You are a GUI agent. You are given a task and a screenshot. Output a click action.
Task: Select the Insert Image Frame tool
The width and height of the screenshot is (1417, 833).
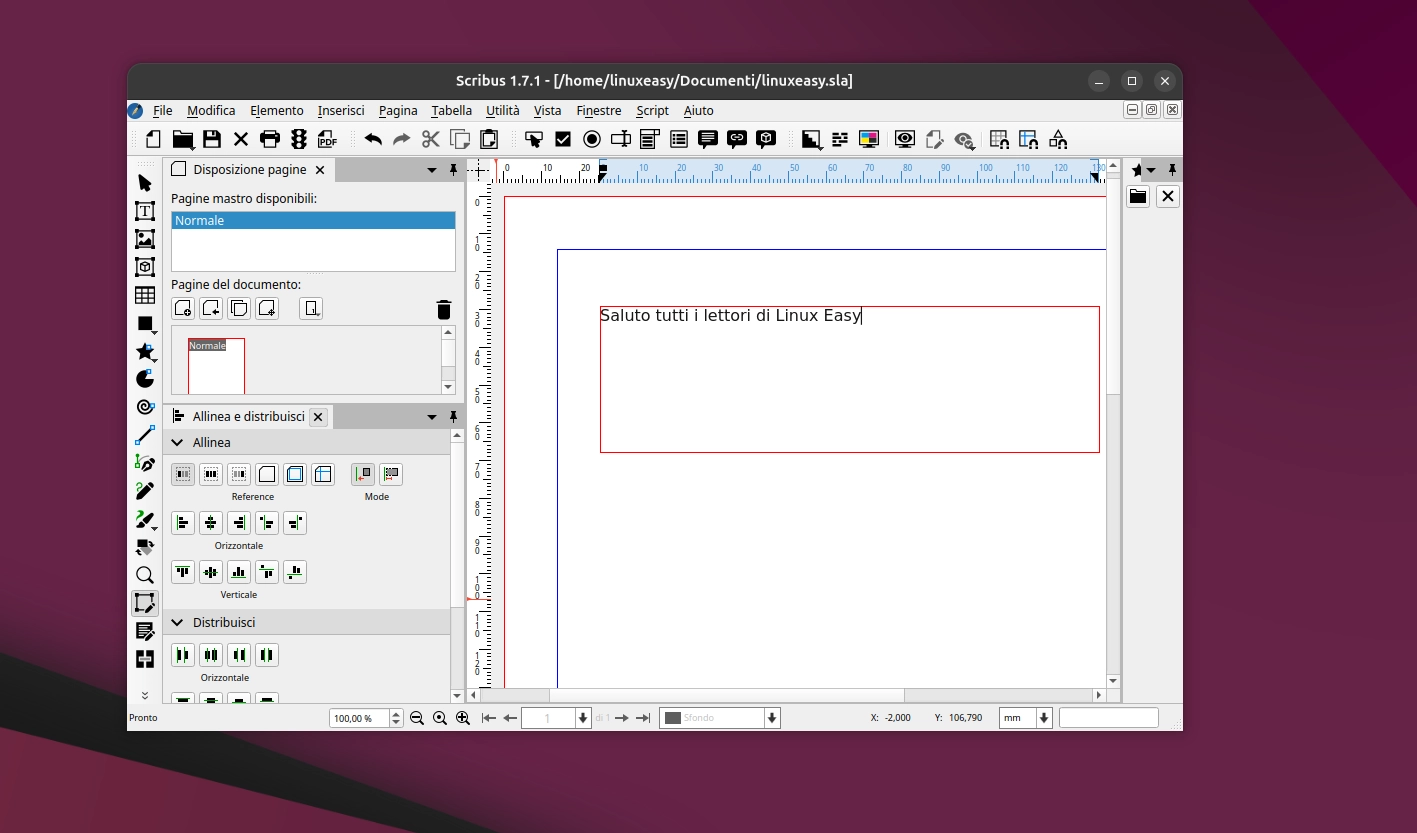144,239
